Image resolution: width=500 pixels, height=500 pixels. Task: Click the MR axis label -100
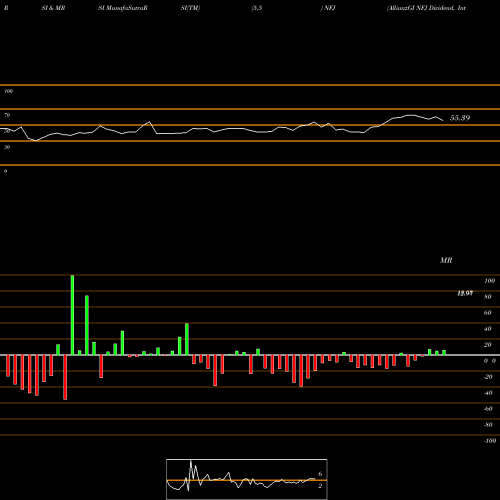490,441
